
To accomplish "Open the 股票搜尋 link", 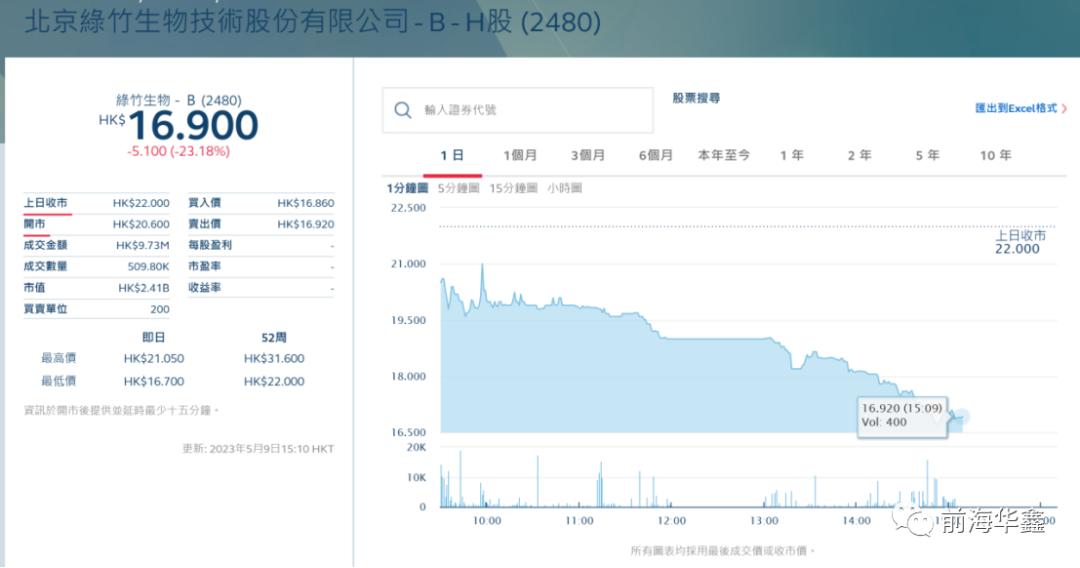I will tap(696, 98).
